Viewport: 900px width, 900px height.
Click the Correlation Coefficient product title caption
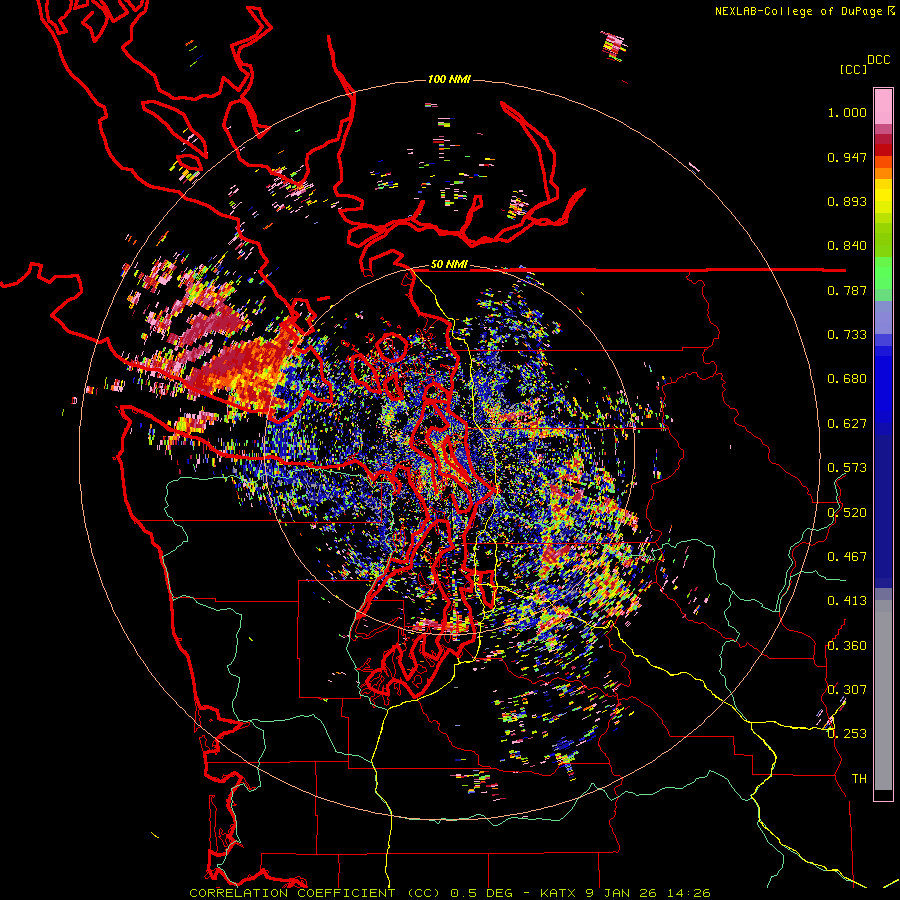click(450, 893)
